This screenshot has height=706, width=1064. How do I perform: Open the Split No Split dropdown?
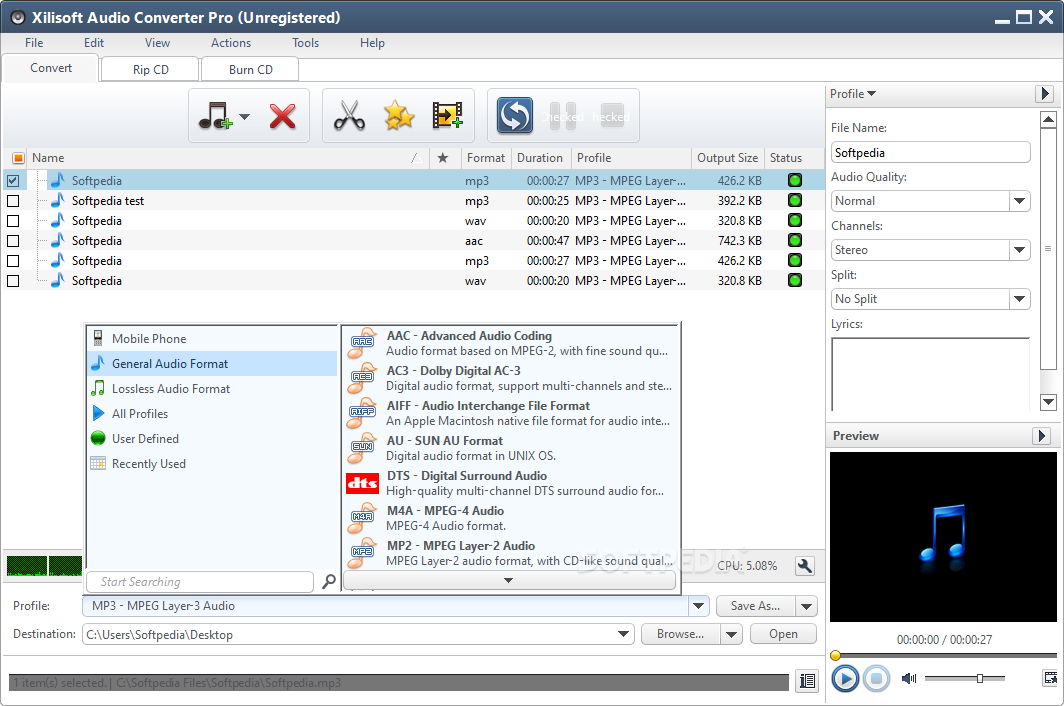click(x=1019, y=299)
